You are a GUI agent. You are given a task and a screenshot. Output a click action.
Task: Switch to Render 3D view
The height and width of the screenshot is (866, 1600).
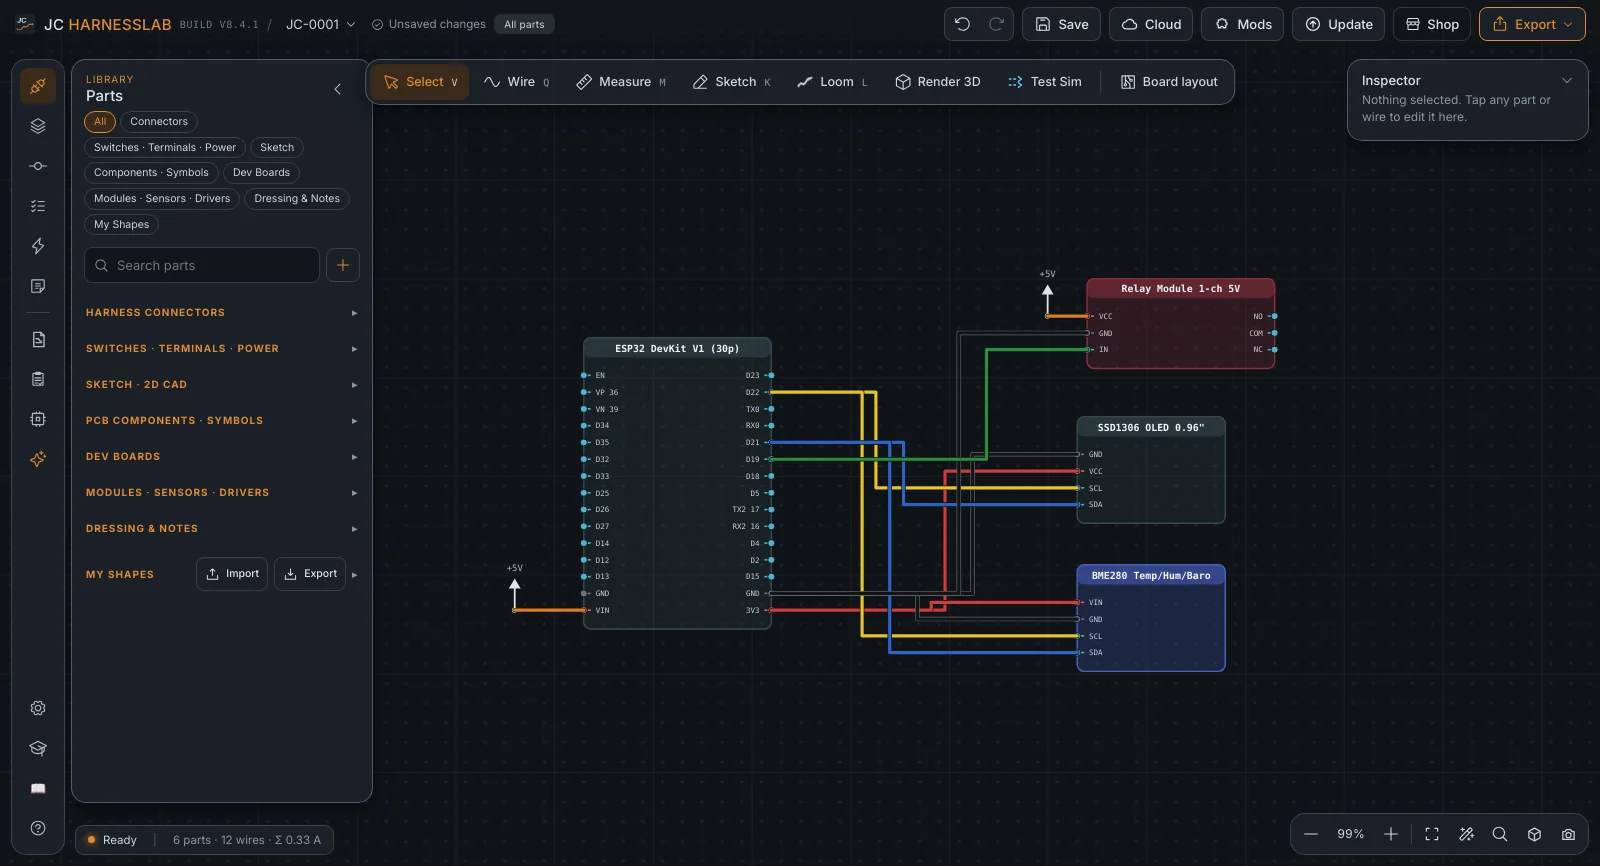(937, 82)
